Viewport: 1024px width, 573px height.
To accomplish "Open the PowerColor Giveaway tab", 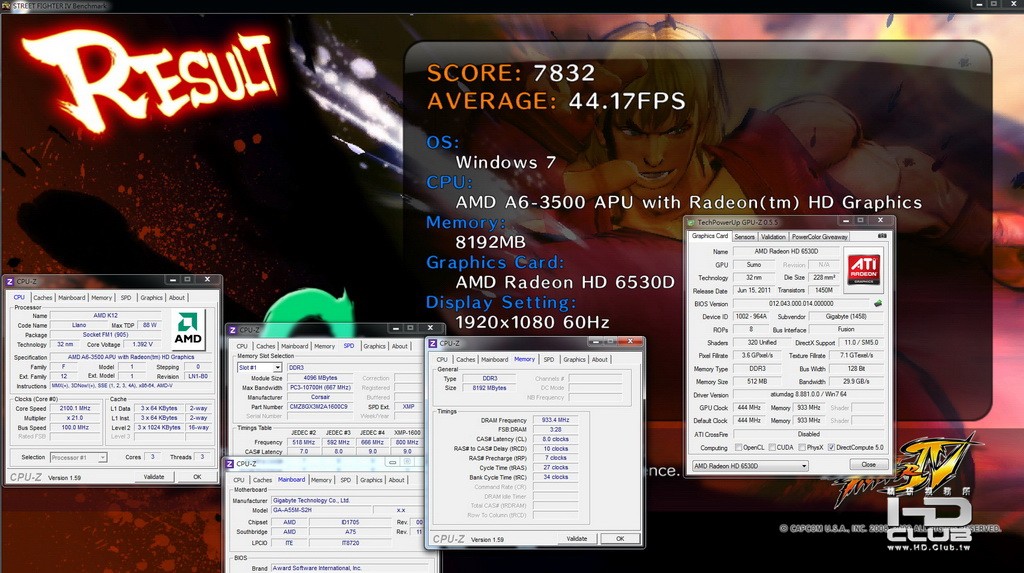I will coord(820,237).
